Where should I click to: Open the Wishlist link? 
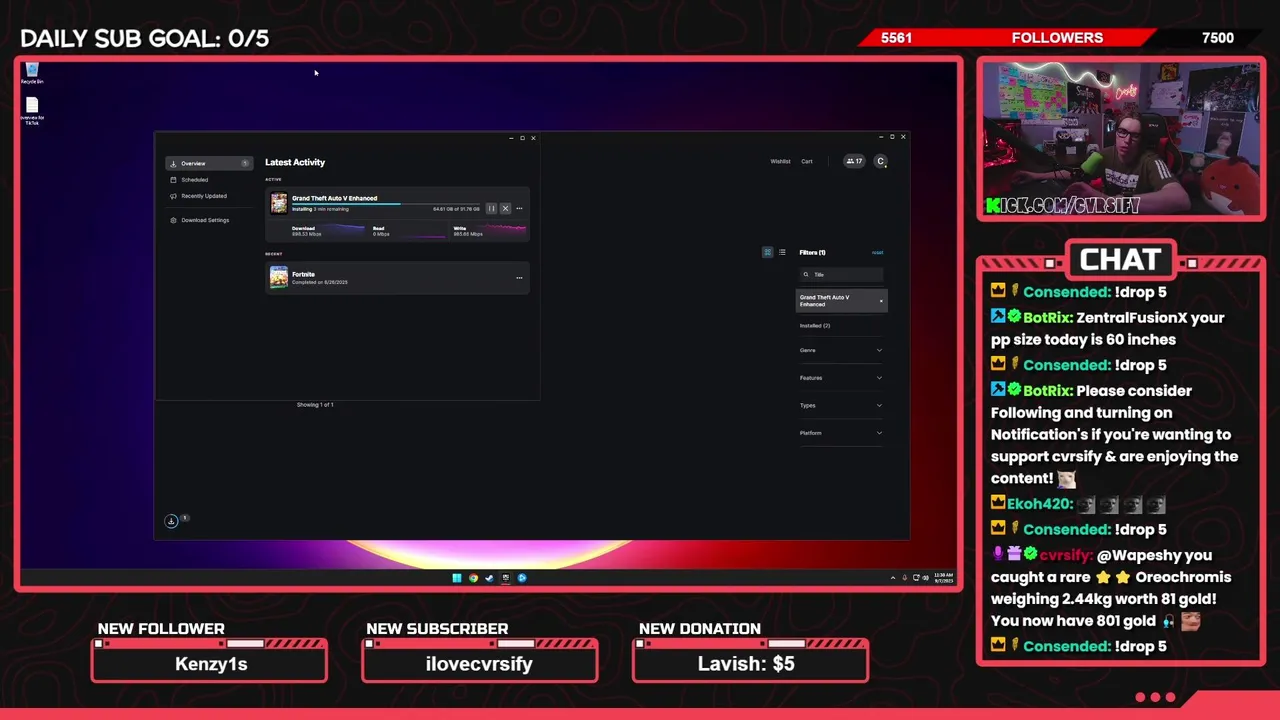[780, 161]
